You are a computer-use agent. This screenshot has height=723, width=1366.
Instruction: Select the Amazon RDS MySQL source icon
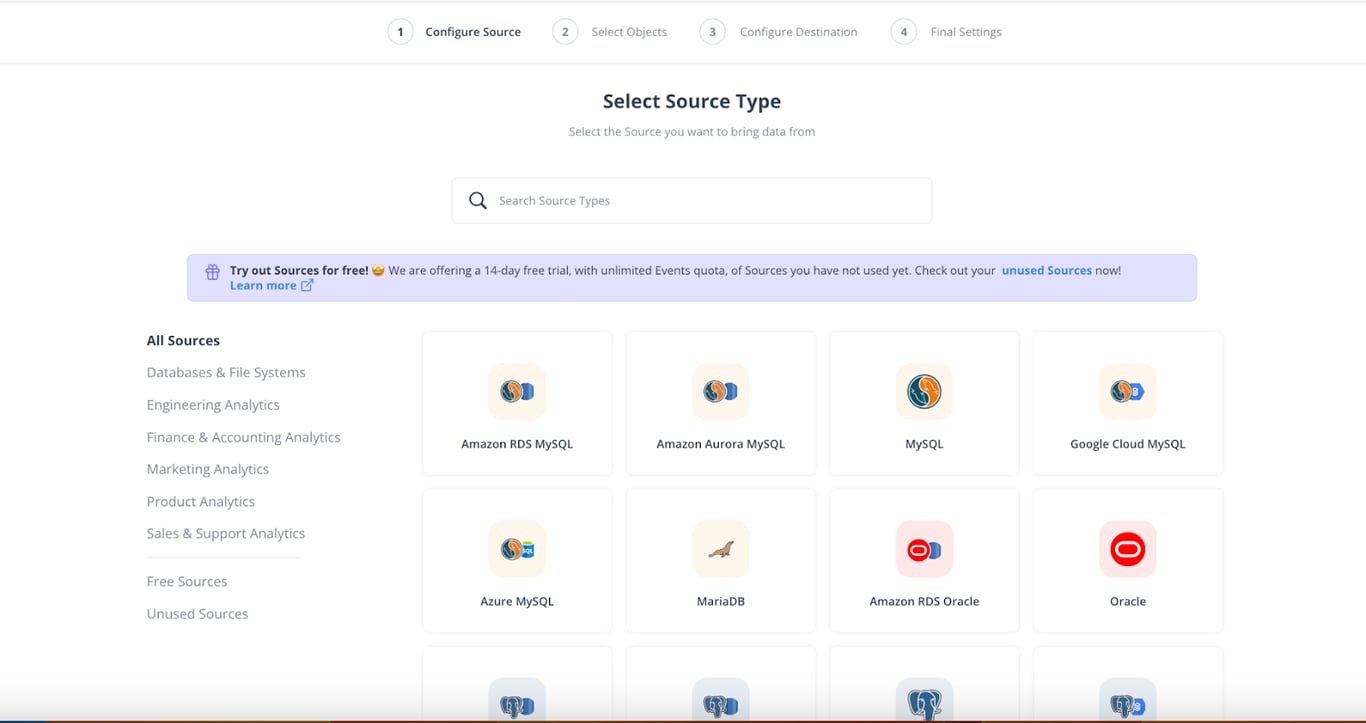click(x=517, y=391)
